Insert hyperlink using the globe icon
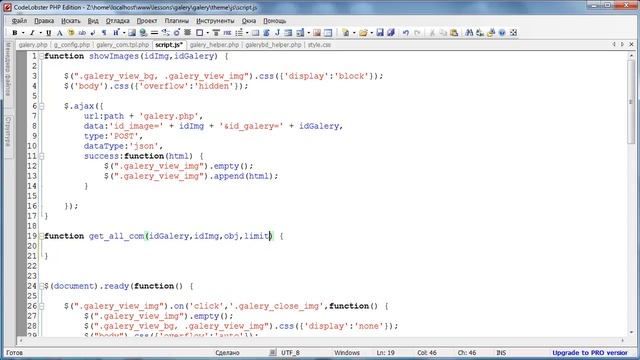Image resolution: width=640 pixels, height=360 pixels. [143, 33]
